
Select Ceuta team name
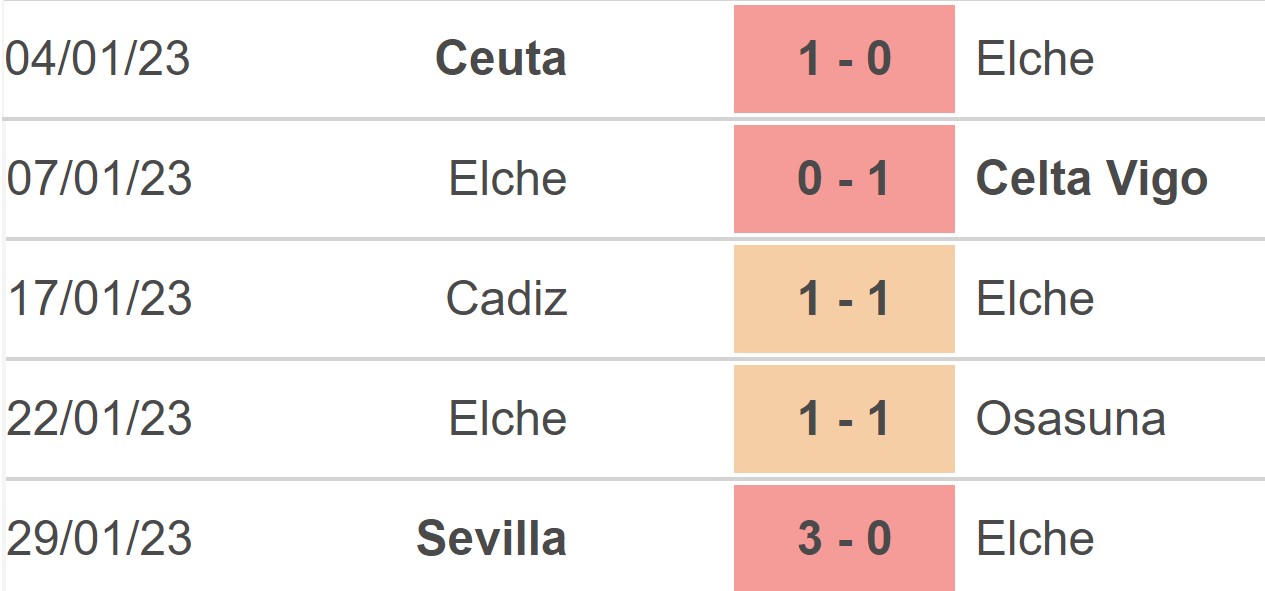coord(501,59)
